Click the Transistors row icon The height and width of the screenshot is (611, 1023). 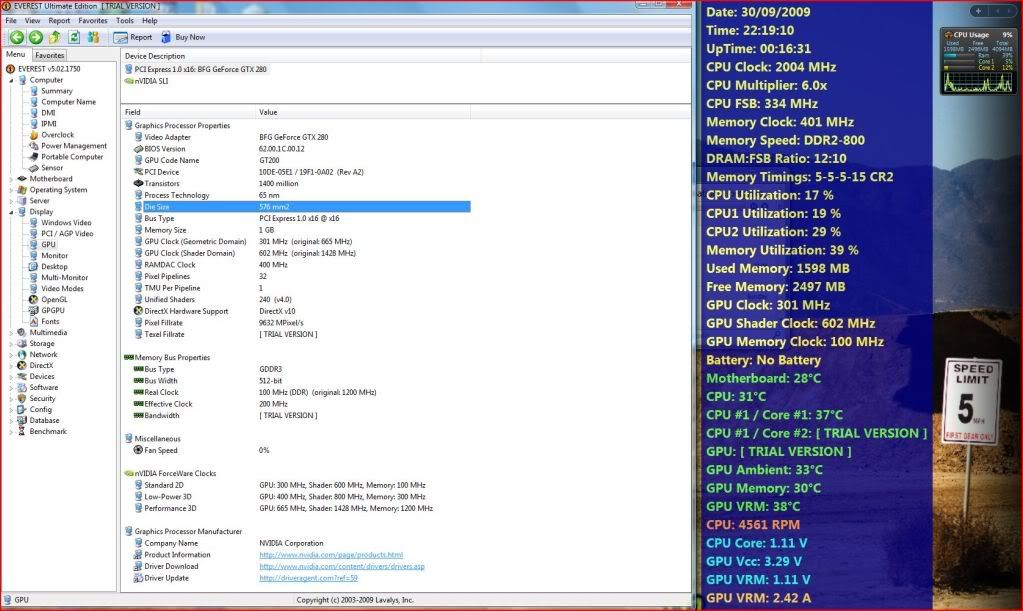pos(138,183)
